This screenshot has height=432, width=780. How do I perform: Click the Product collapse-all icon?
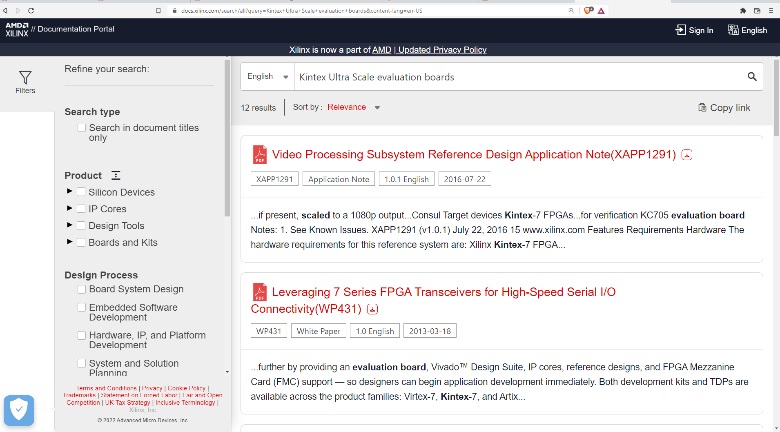tap(115, 175)
